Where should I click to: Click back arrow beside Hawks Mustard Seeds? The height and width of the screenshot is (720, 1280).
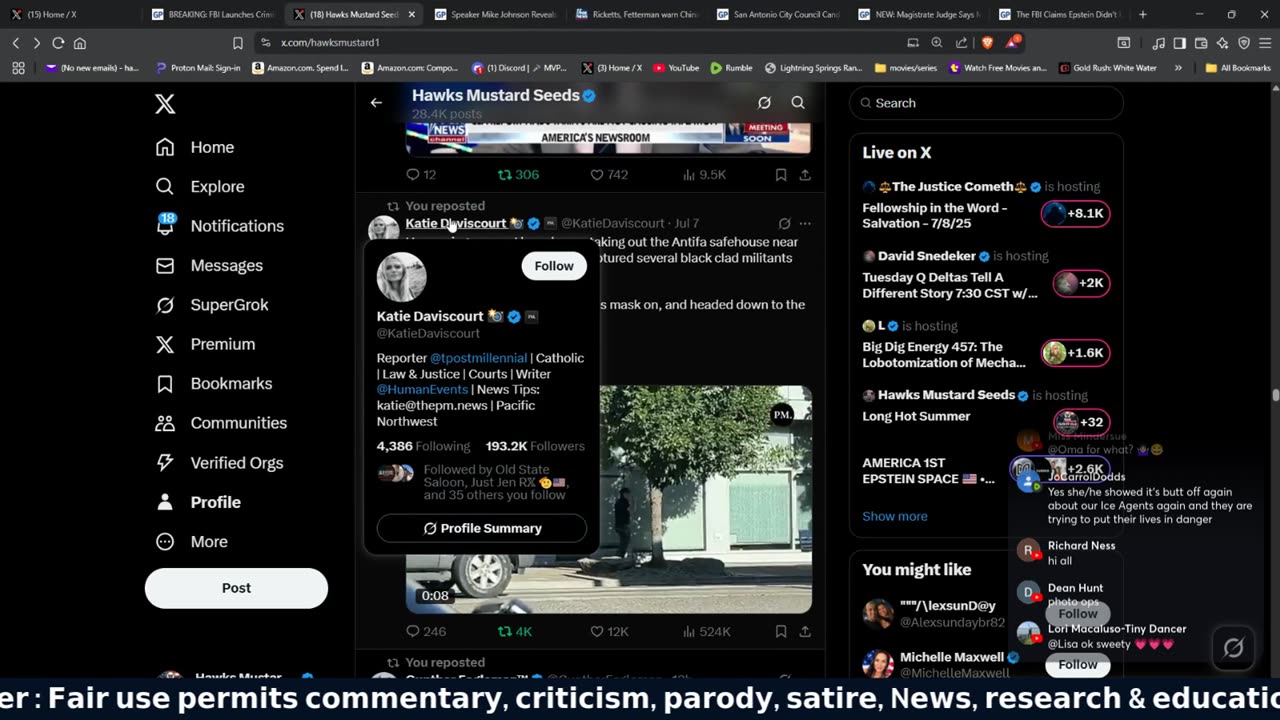[x=376, y=102]
